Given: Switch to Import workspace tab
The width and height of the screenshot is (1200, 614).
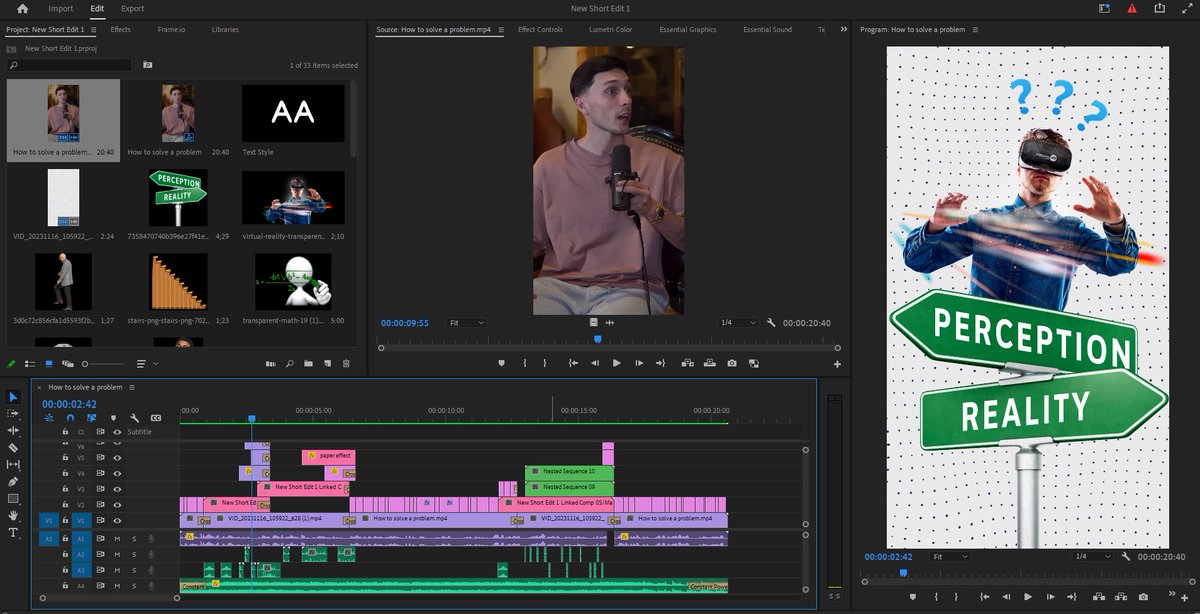Looking at the screenshot, I should tap(61, 8).
